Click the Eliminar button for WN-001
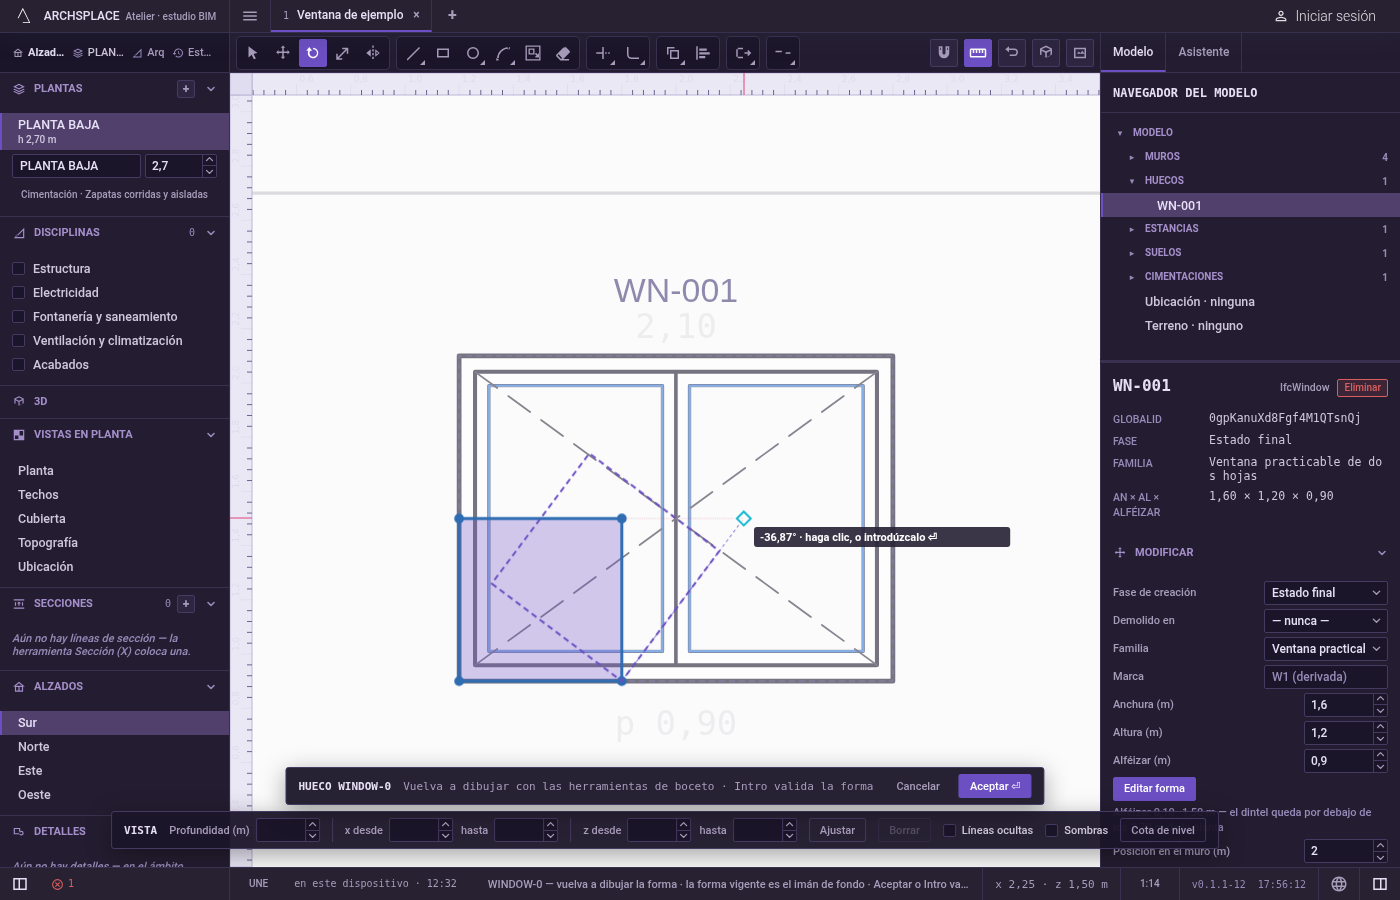Screen dimensions: 1400x900 (x=1362, y=388)
